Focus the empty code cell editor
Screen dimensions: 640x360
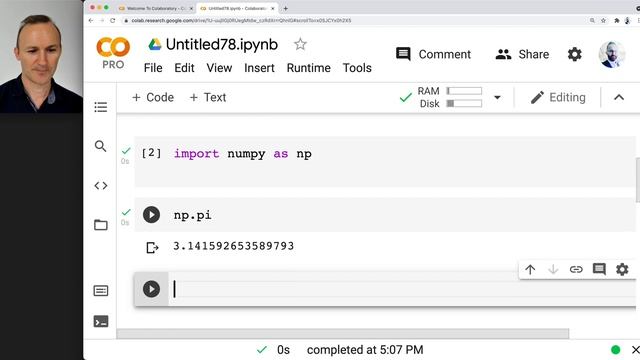coord(402,289)
